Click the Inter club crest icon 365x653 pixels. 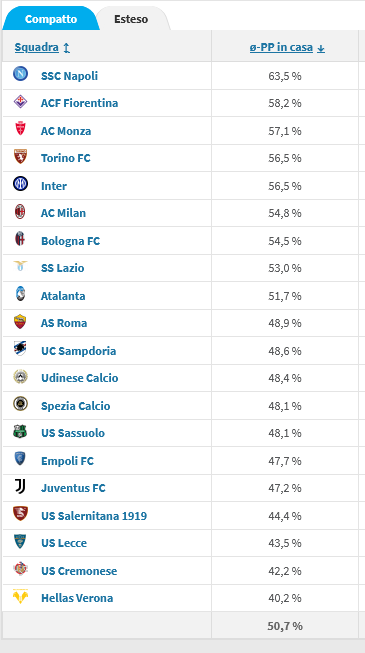click(x=20, y=184)
